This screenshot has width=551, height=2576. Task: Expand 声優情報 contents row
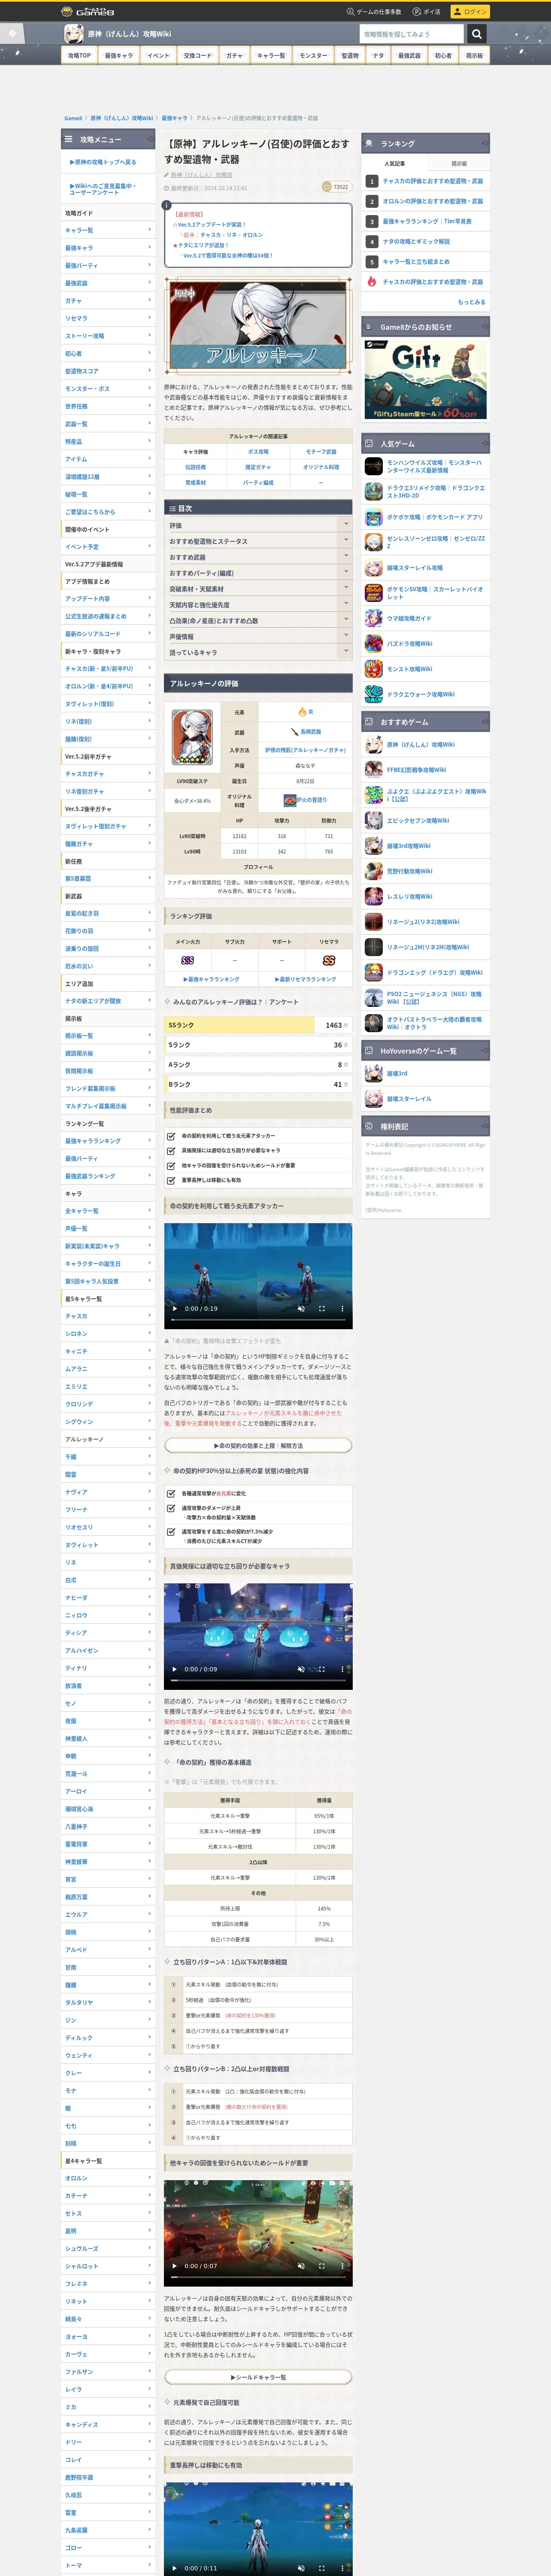tap(258, 636)
